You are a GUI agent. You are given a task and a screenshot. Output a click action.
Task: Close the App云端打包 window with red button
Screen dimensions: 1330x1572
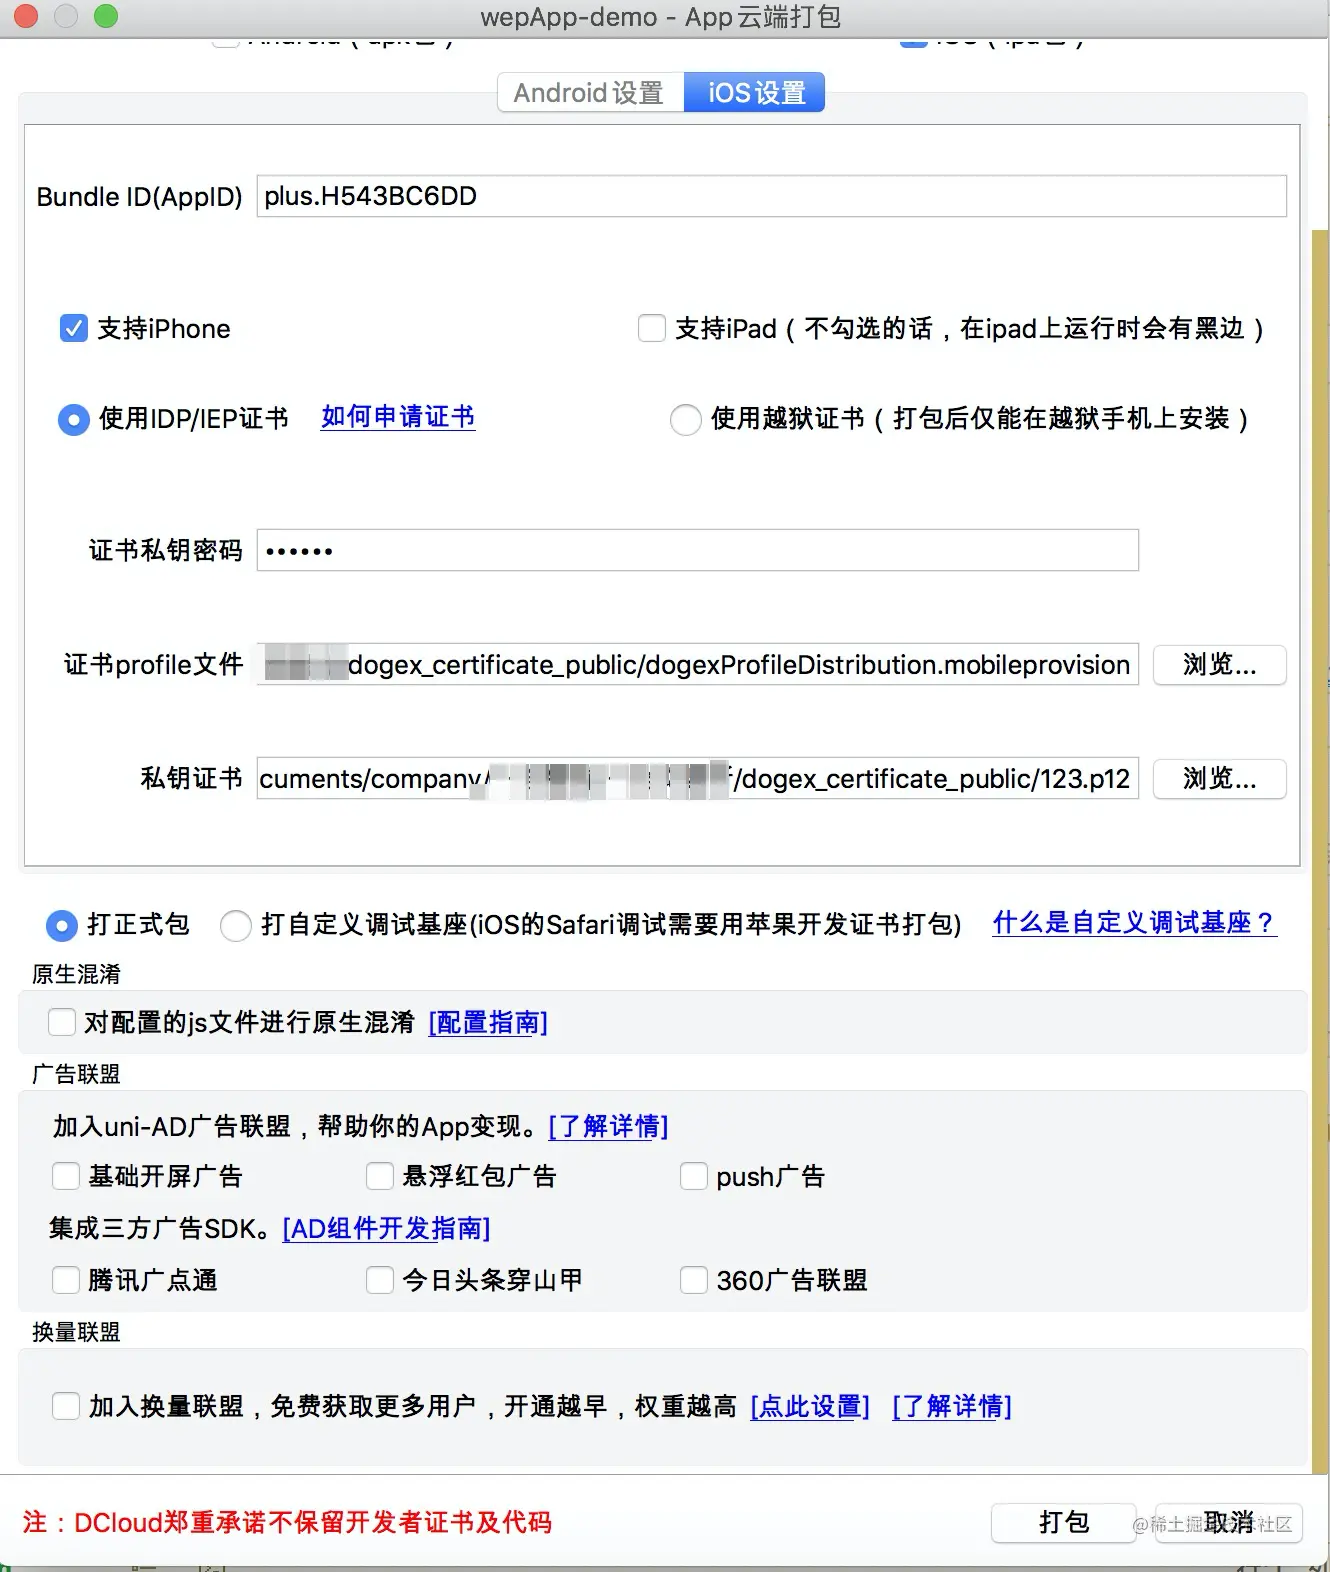pos(25,16)
